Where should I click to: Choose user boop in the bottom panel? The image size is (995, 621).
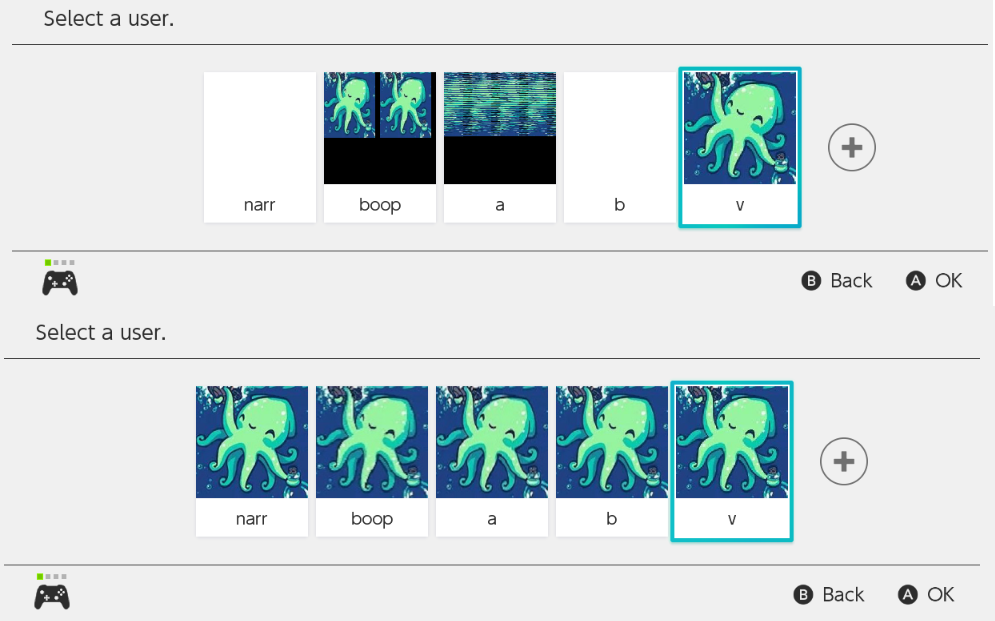(372, 461)
